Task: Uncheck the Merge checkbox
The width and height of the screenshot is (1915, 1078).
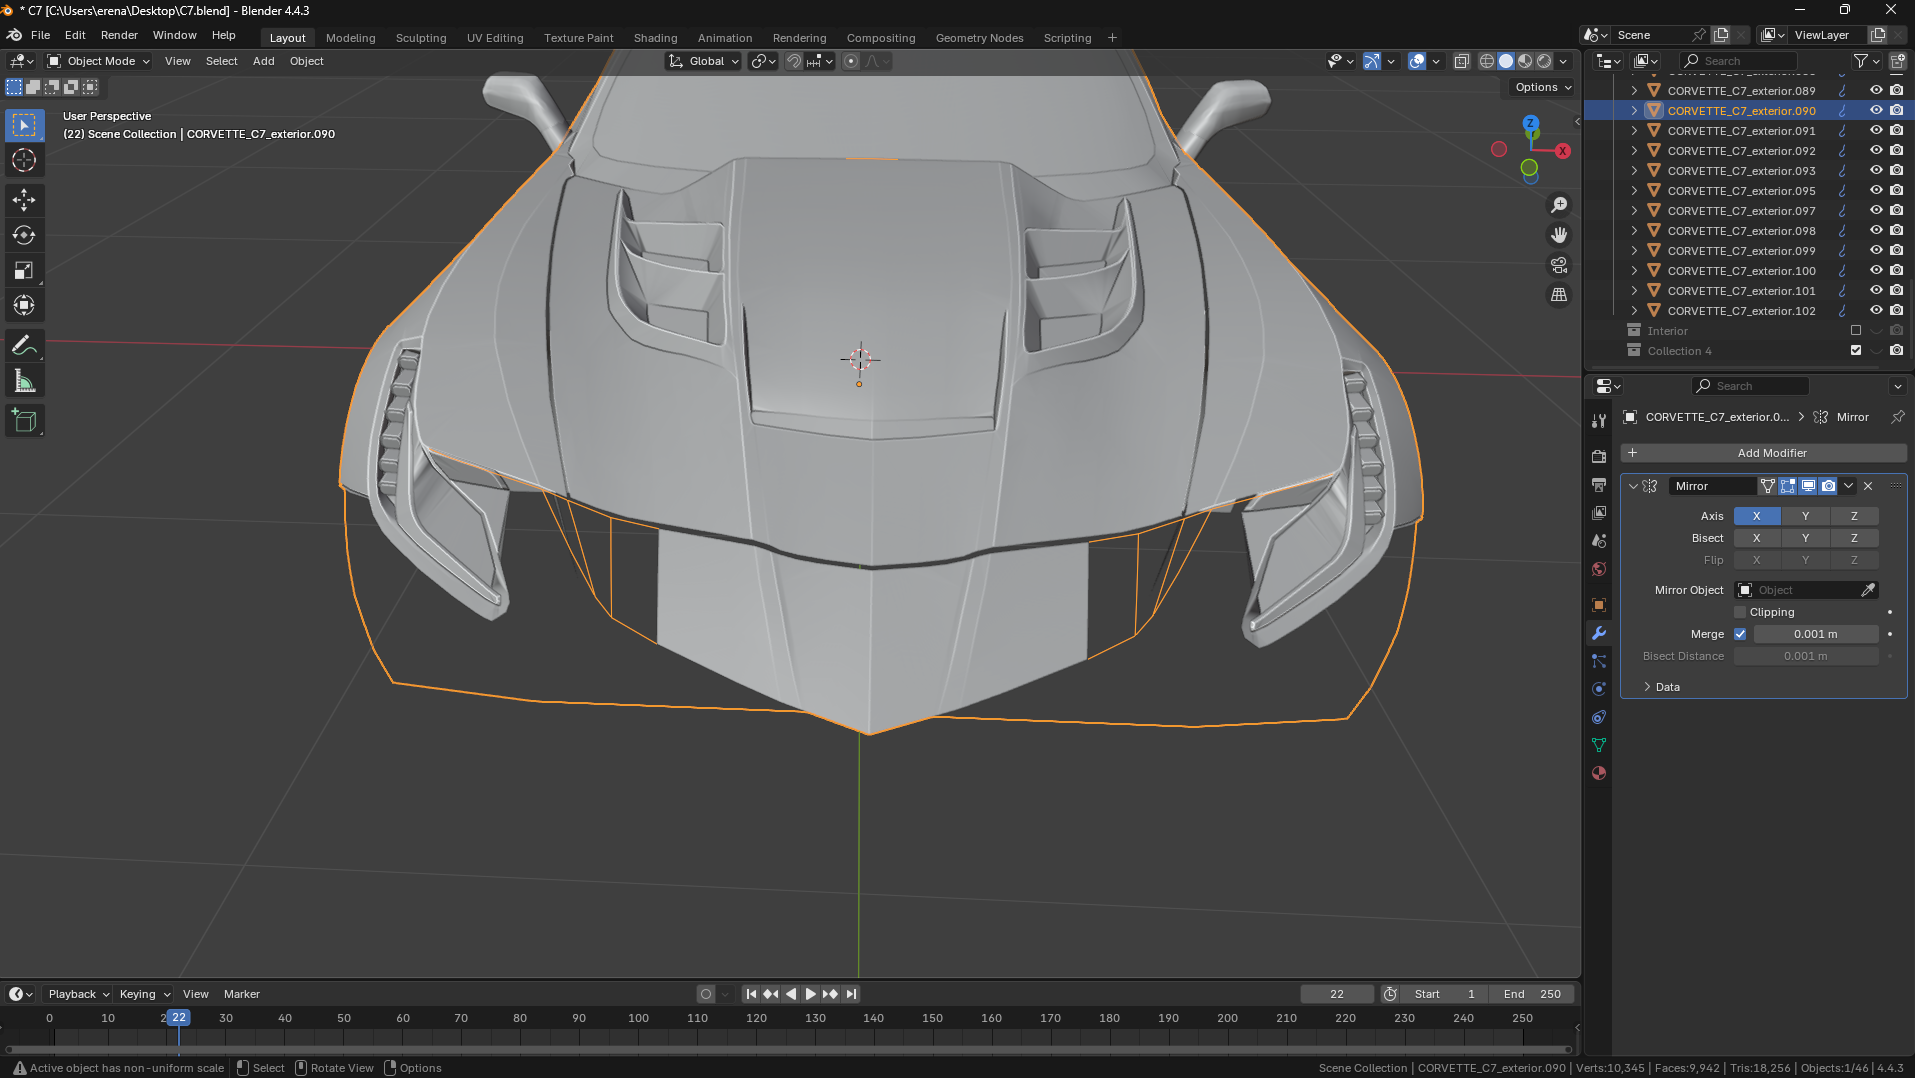Action: coord(1740,634)
